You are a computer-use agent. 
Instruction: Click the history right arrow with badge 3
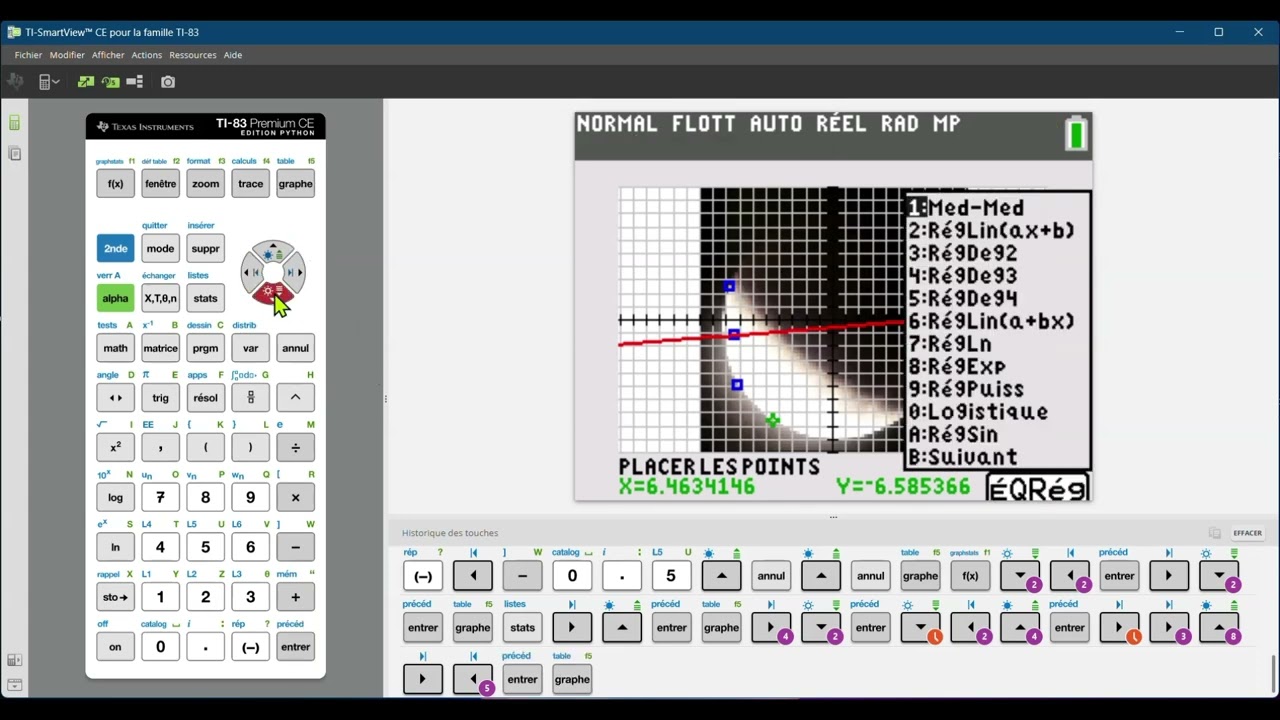[1169, 627]
